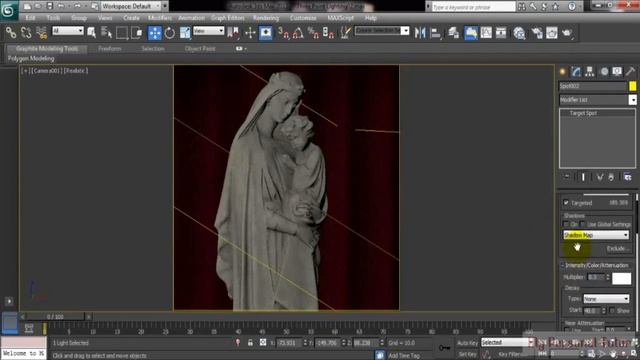Toggle Keyboard Shortcut Override
This screenshot has height=360, width=640.
(x=266, y=33)
